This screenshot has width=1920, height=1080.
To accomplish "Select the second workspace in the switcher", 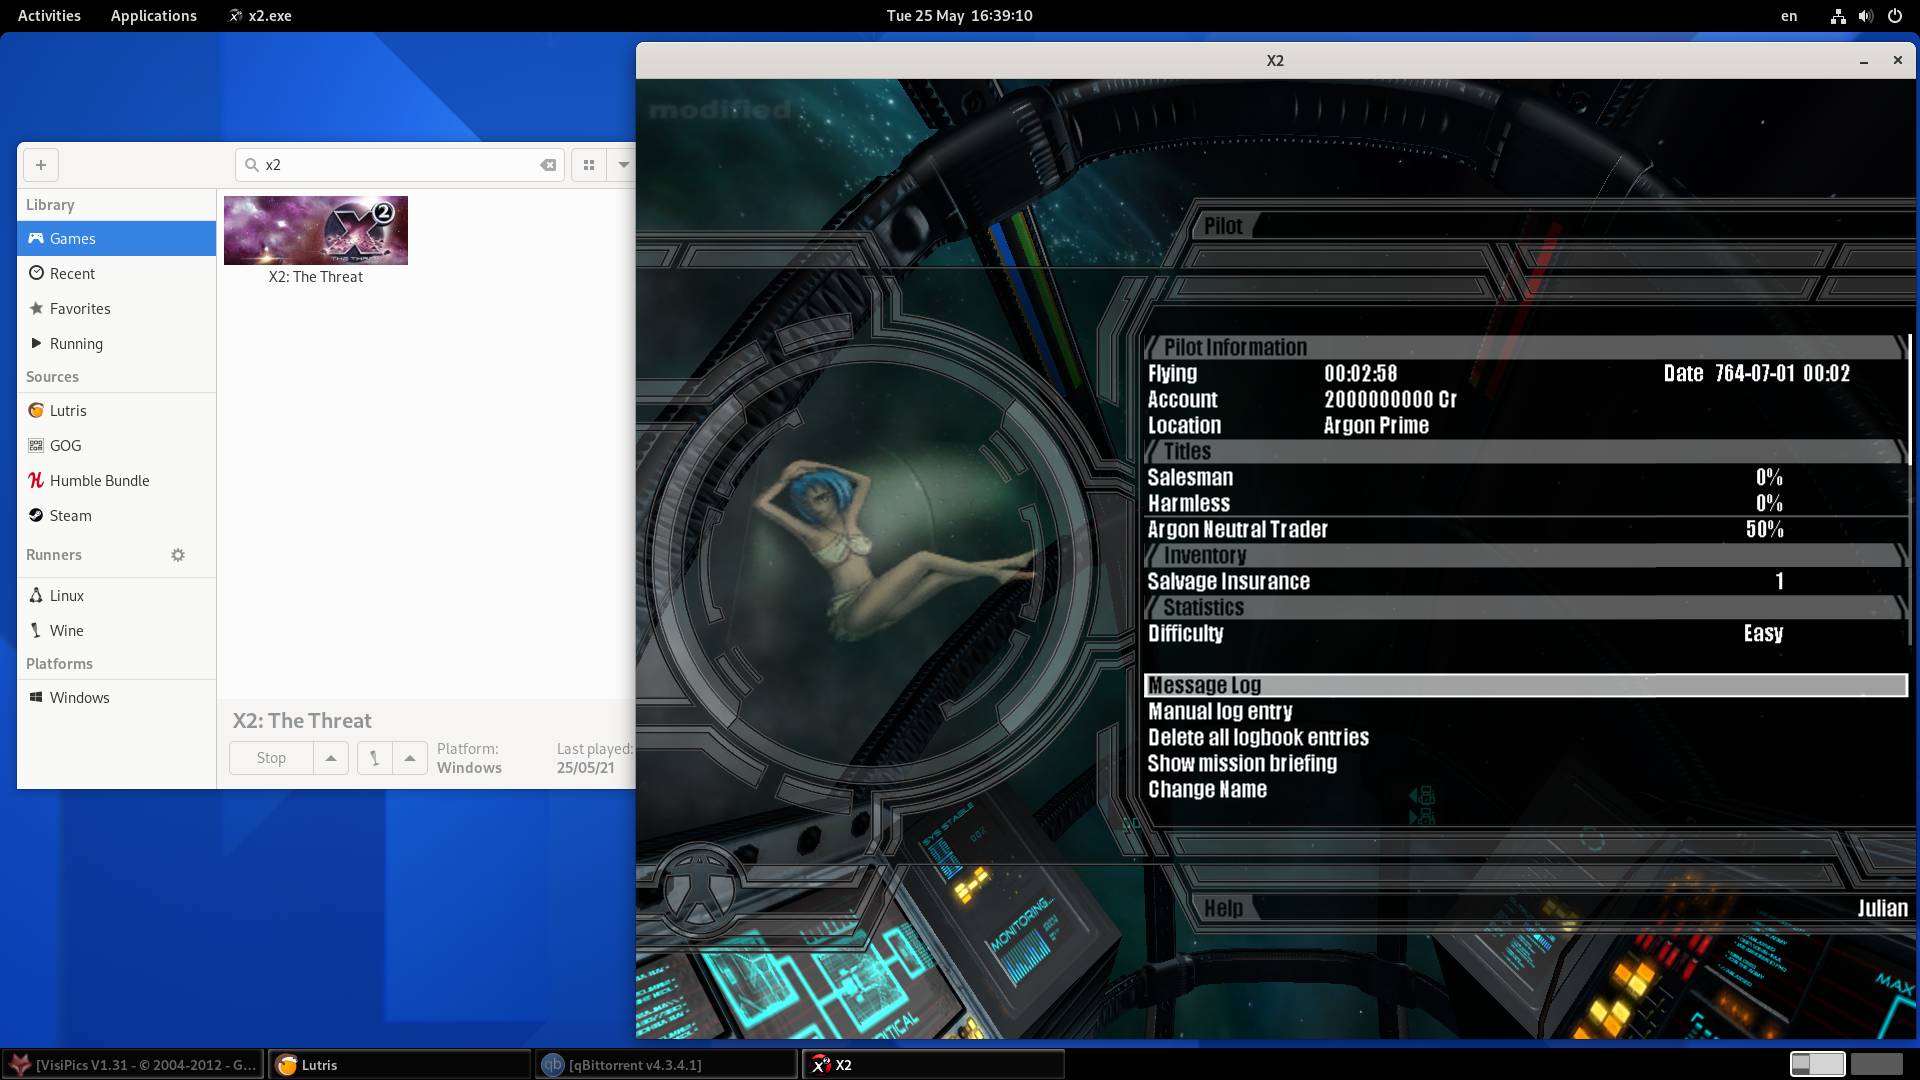I will click(1877, 1064).
